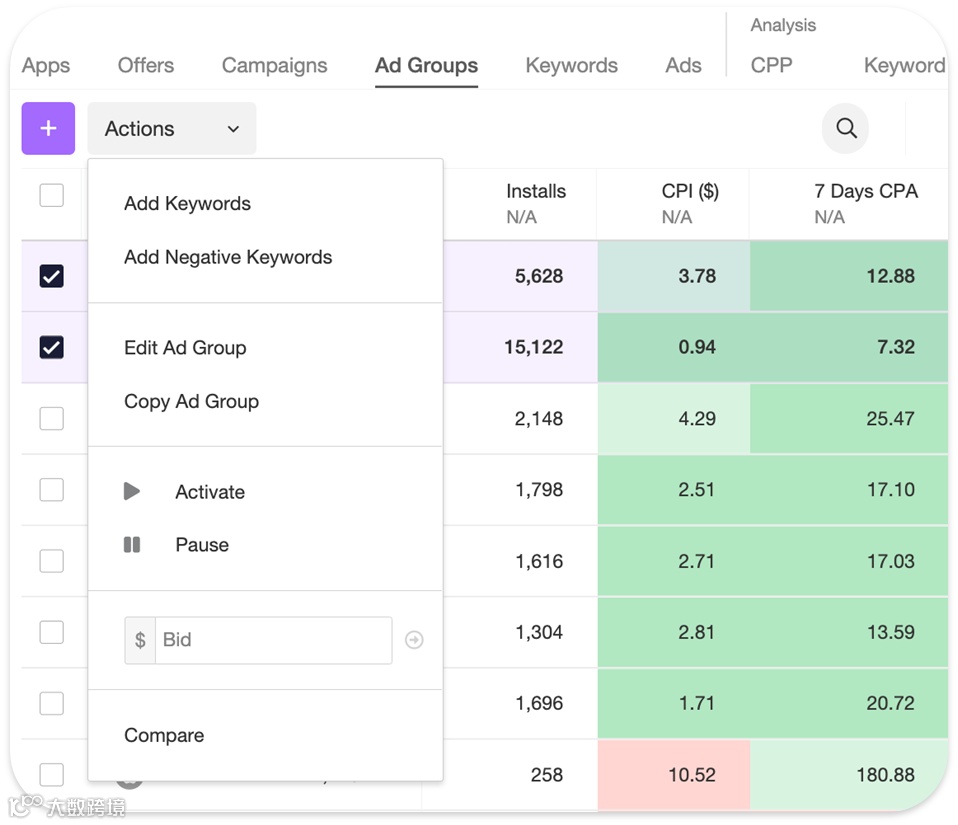Open the Campaigns tab
Viewport: 958px width, 825px height.
pyautogui.click(x=274, y=66)
